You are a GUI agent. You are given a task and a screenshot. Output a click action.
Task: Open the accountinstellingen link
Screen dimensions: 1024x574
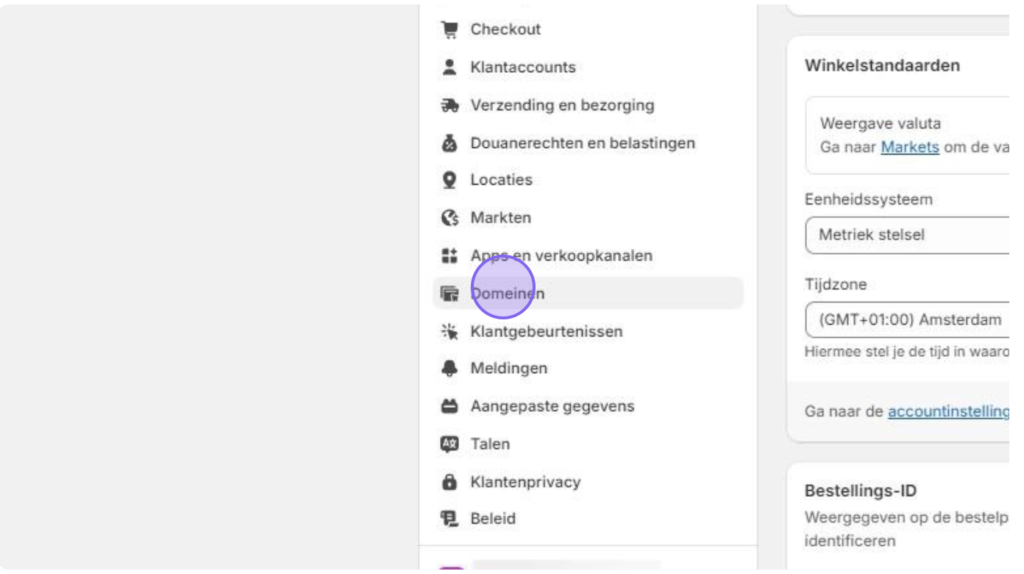coord(948,411)
